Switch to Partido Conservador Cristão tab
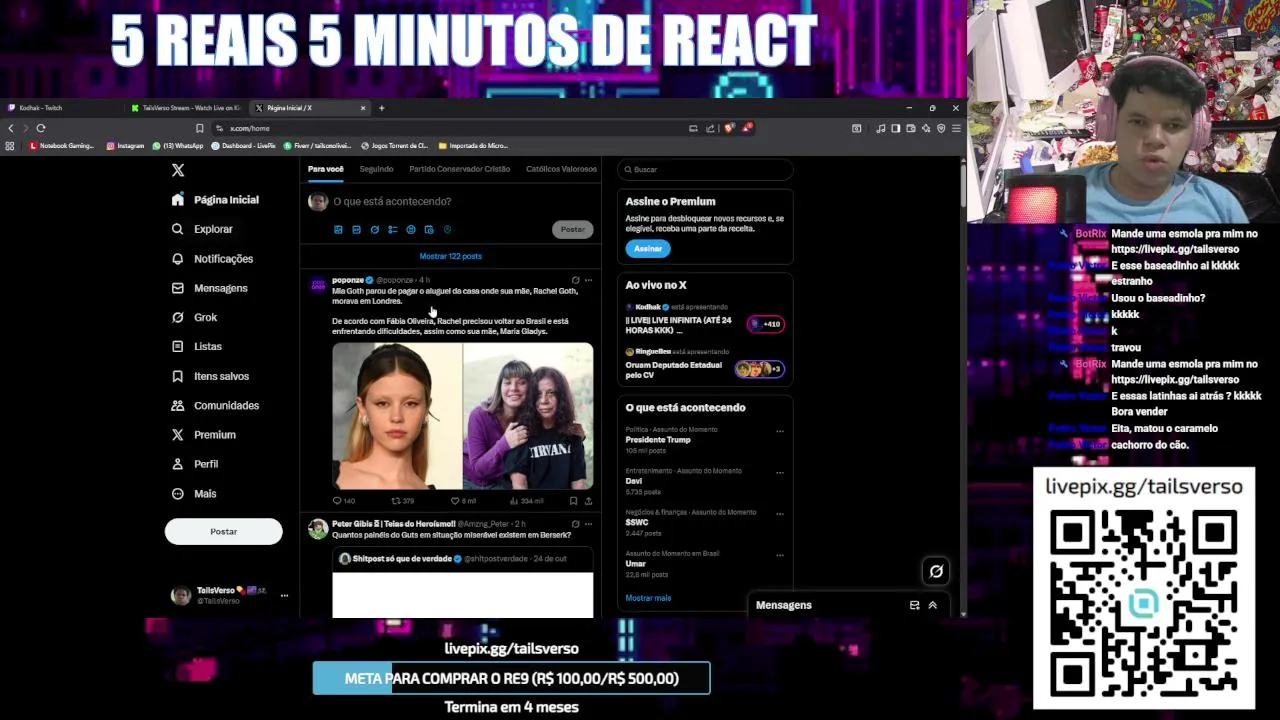 click(459, 169)
